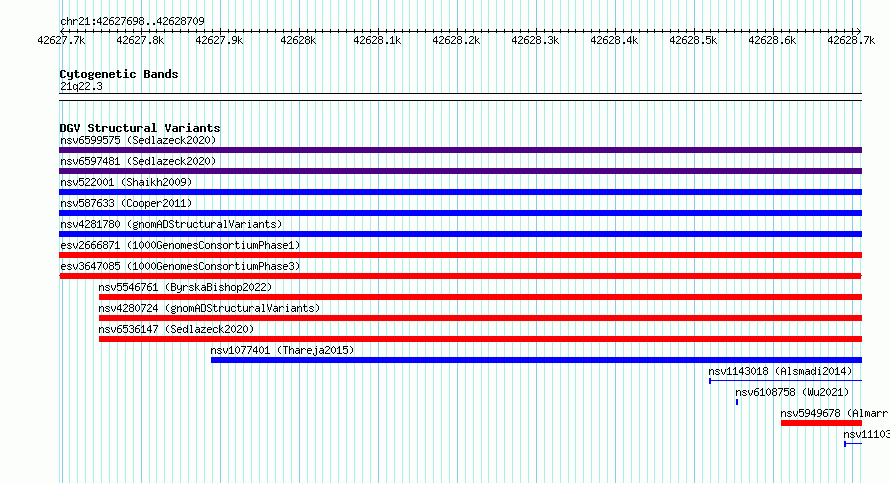Click the 42628.4k ruler tick label
Screen dimensions: 890x483
point(614,40)
